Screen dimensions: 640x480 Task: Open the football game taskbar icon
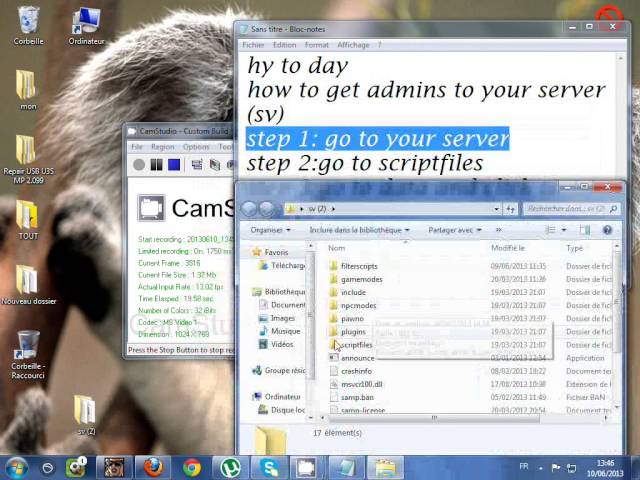tap(75, 468)
